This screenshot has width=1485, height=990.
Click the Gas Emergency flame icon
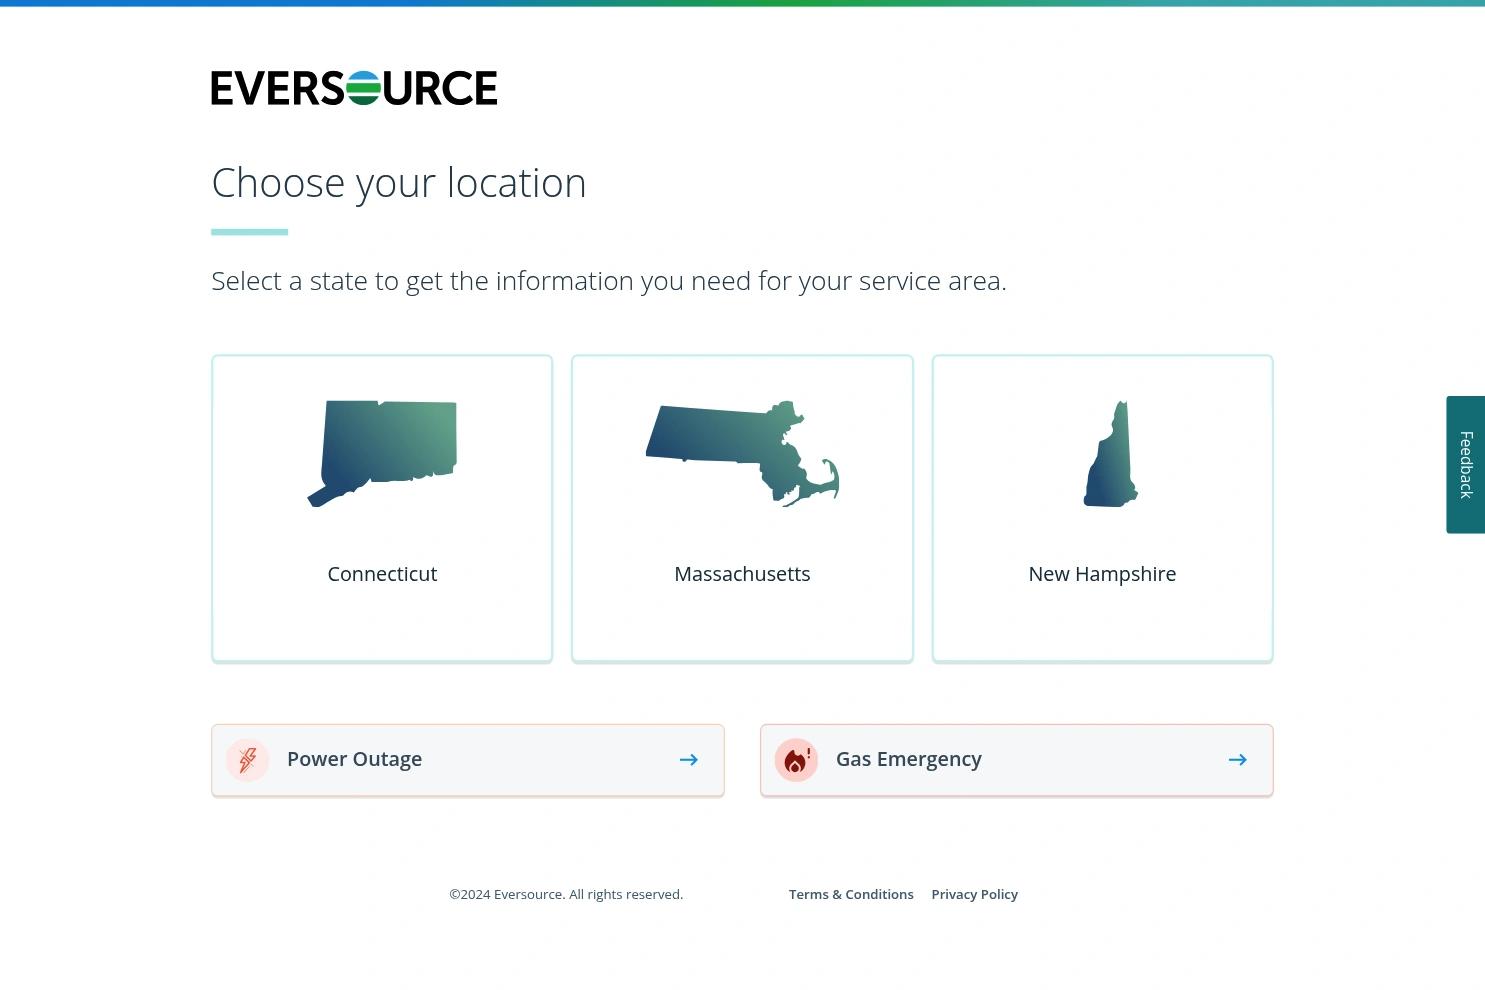click(796, 760)
